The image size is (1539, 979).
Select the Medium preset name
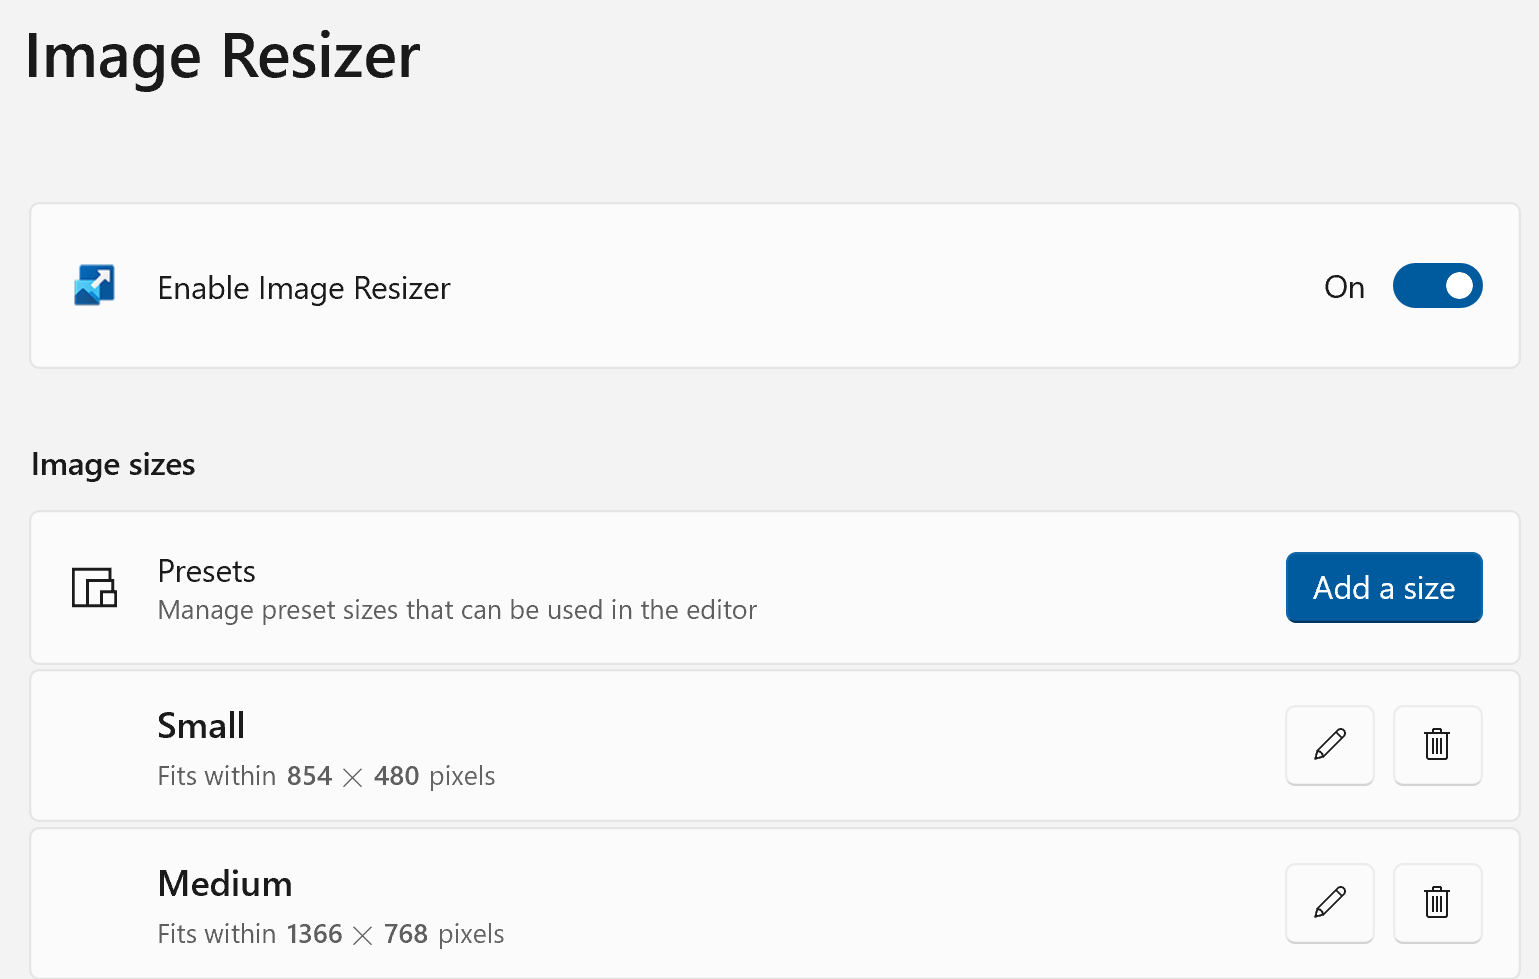[x=225, y=884]
